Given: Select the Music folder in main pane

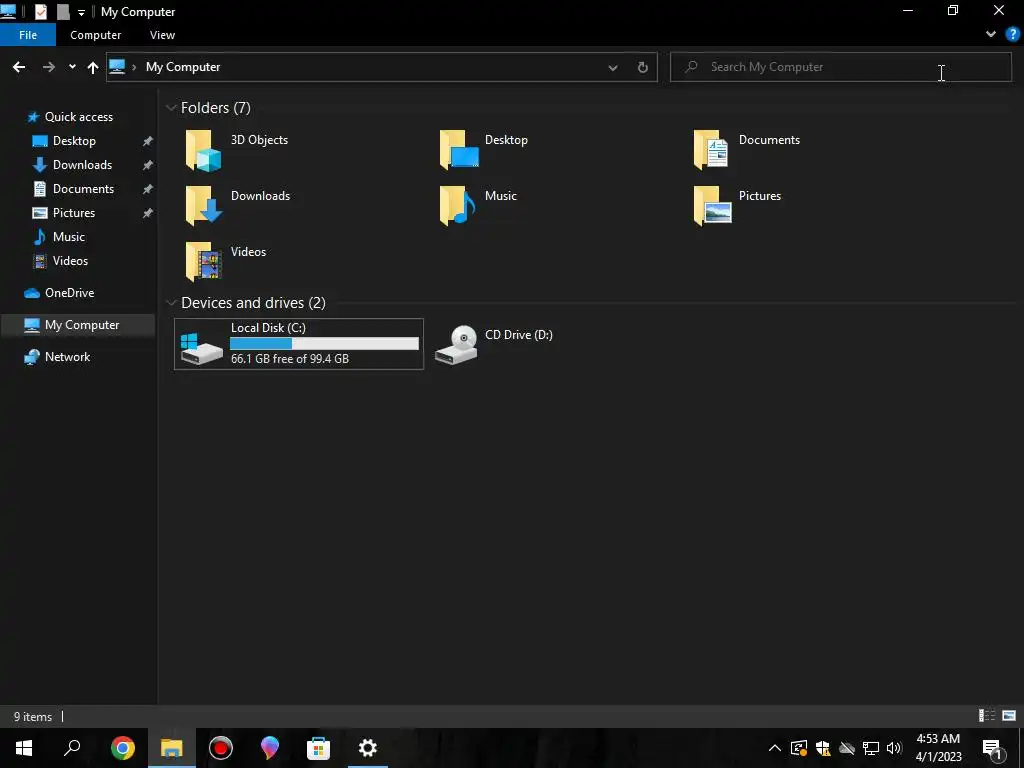Looking at the screenshot, I should coord(479,206).
